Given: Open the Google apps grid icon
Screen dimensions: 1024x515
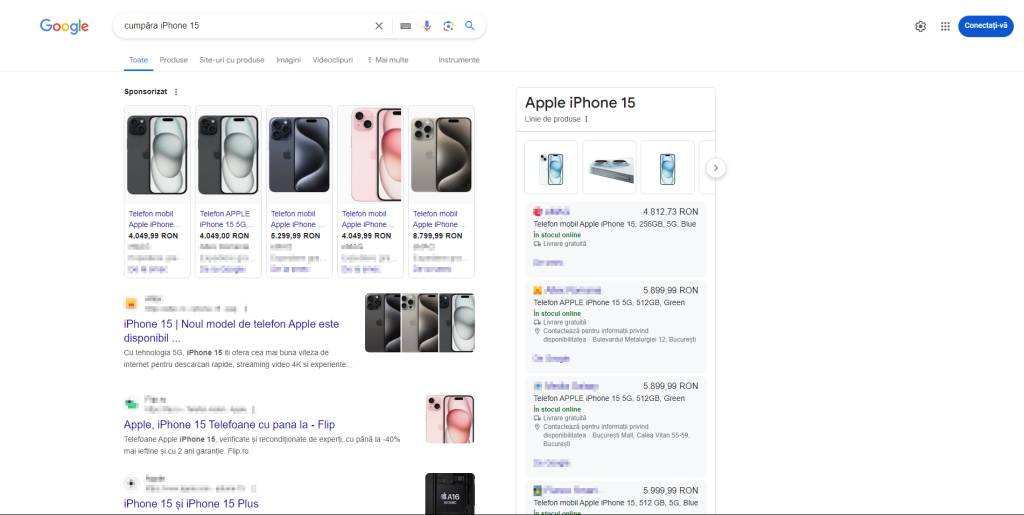Looking at the screenshot, I should (x=945, y=26).
